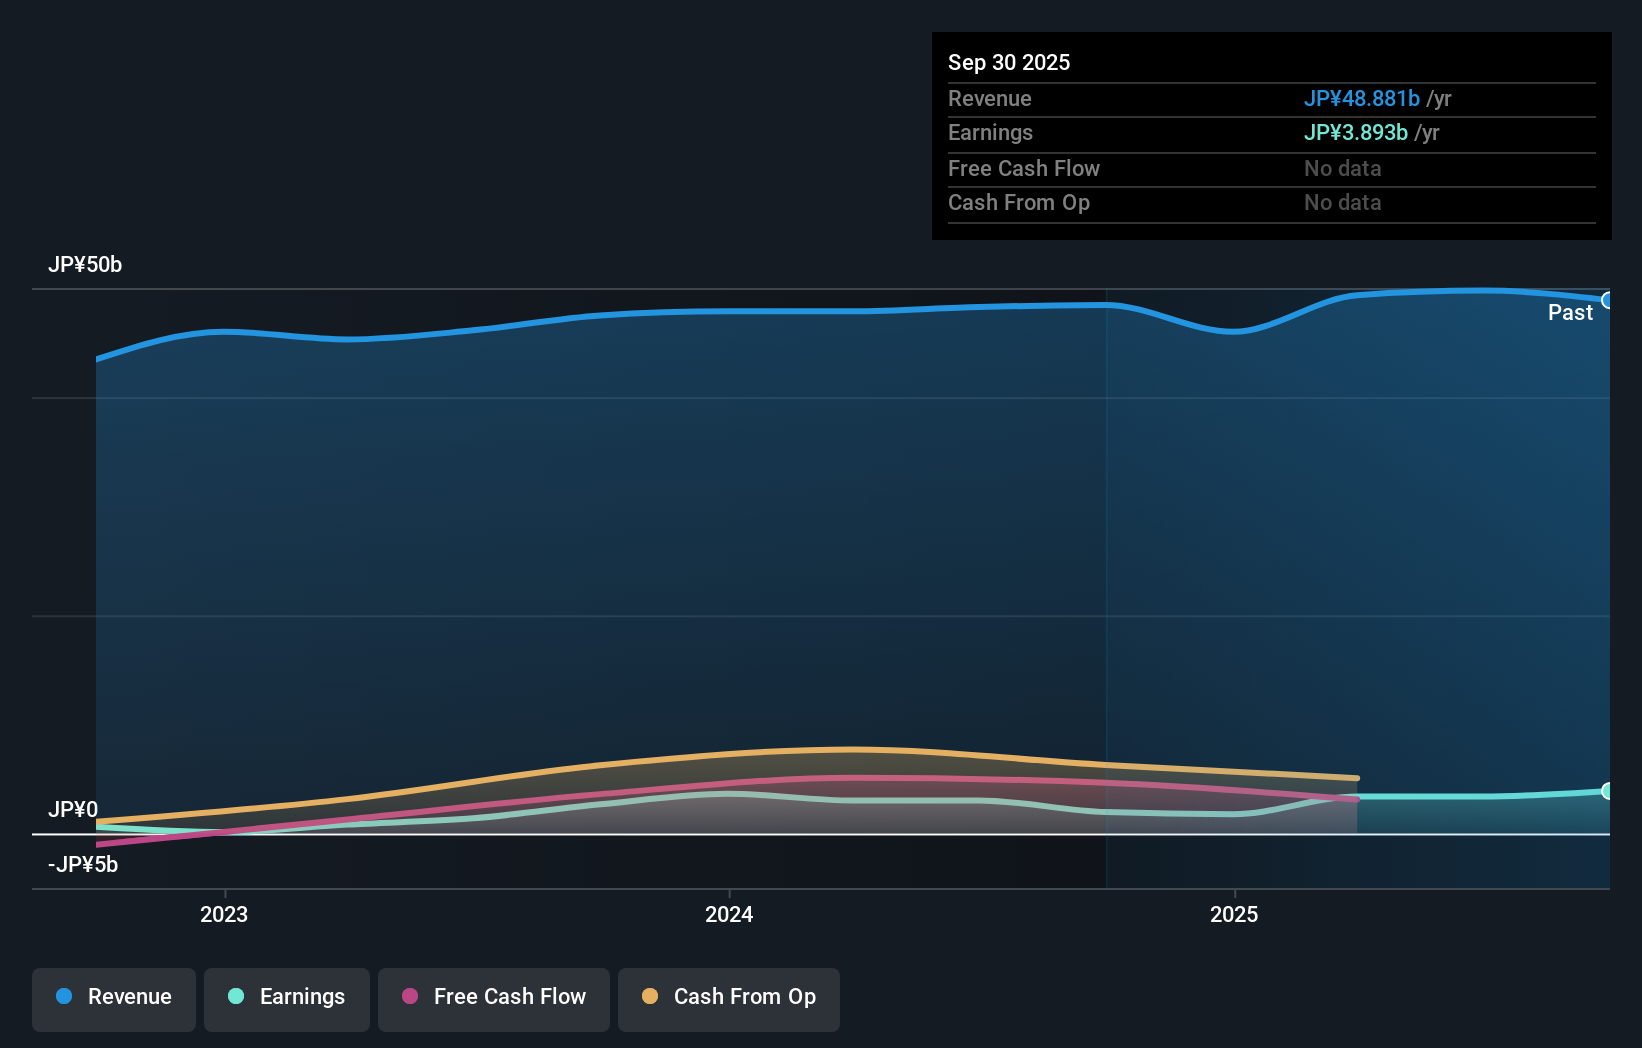Click the orange Cash From Op legend dot
Screen dimensions: 1642x1048
tap(650, 997)
